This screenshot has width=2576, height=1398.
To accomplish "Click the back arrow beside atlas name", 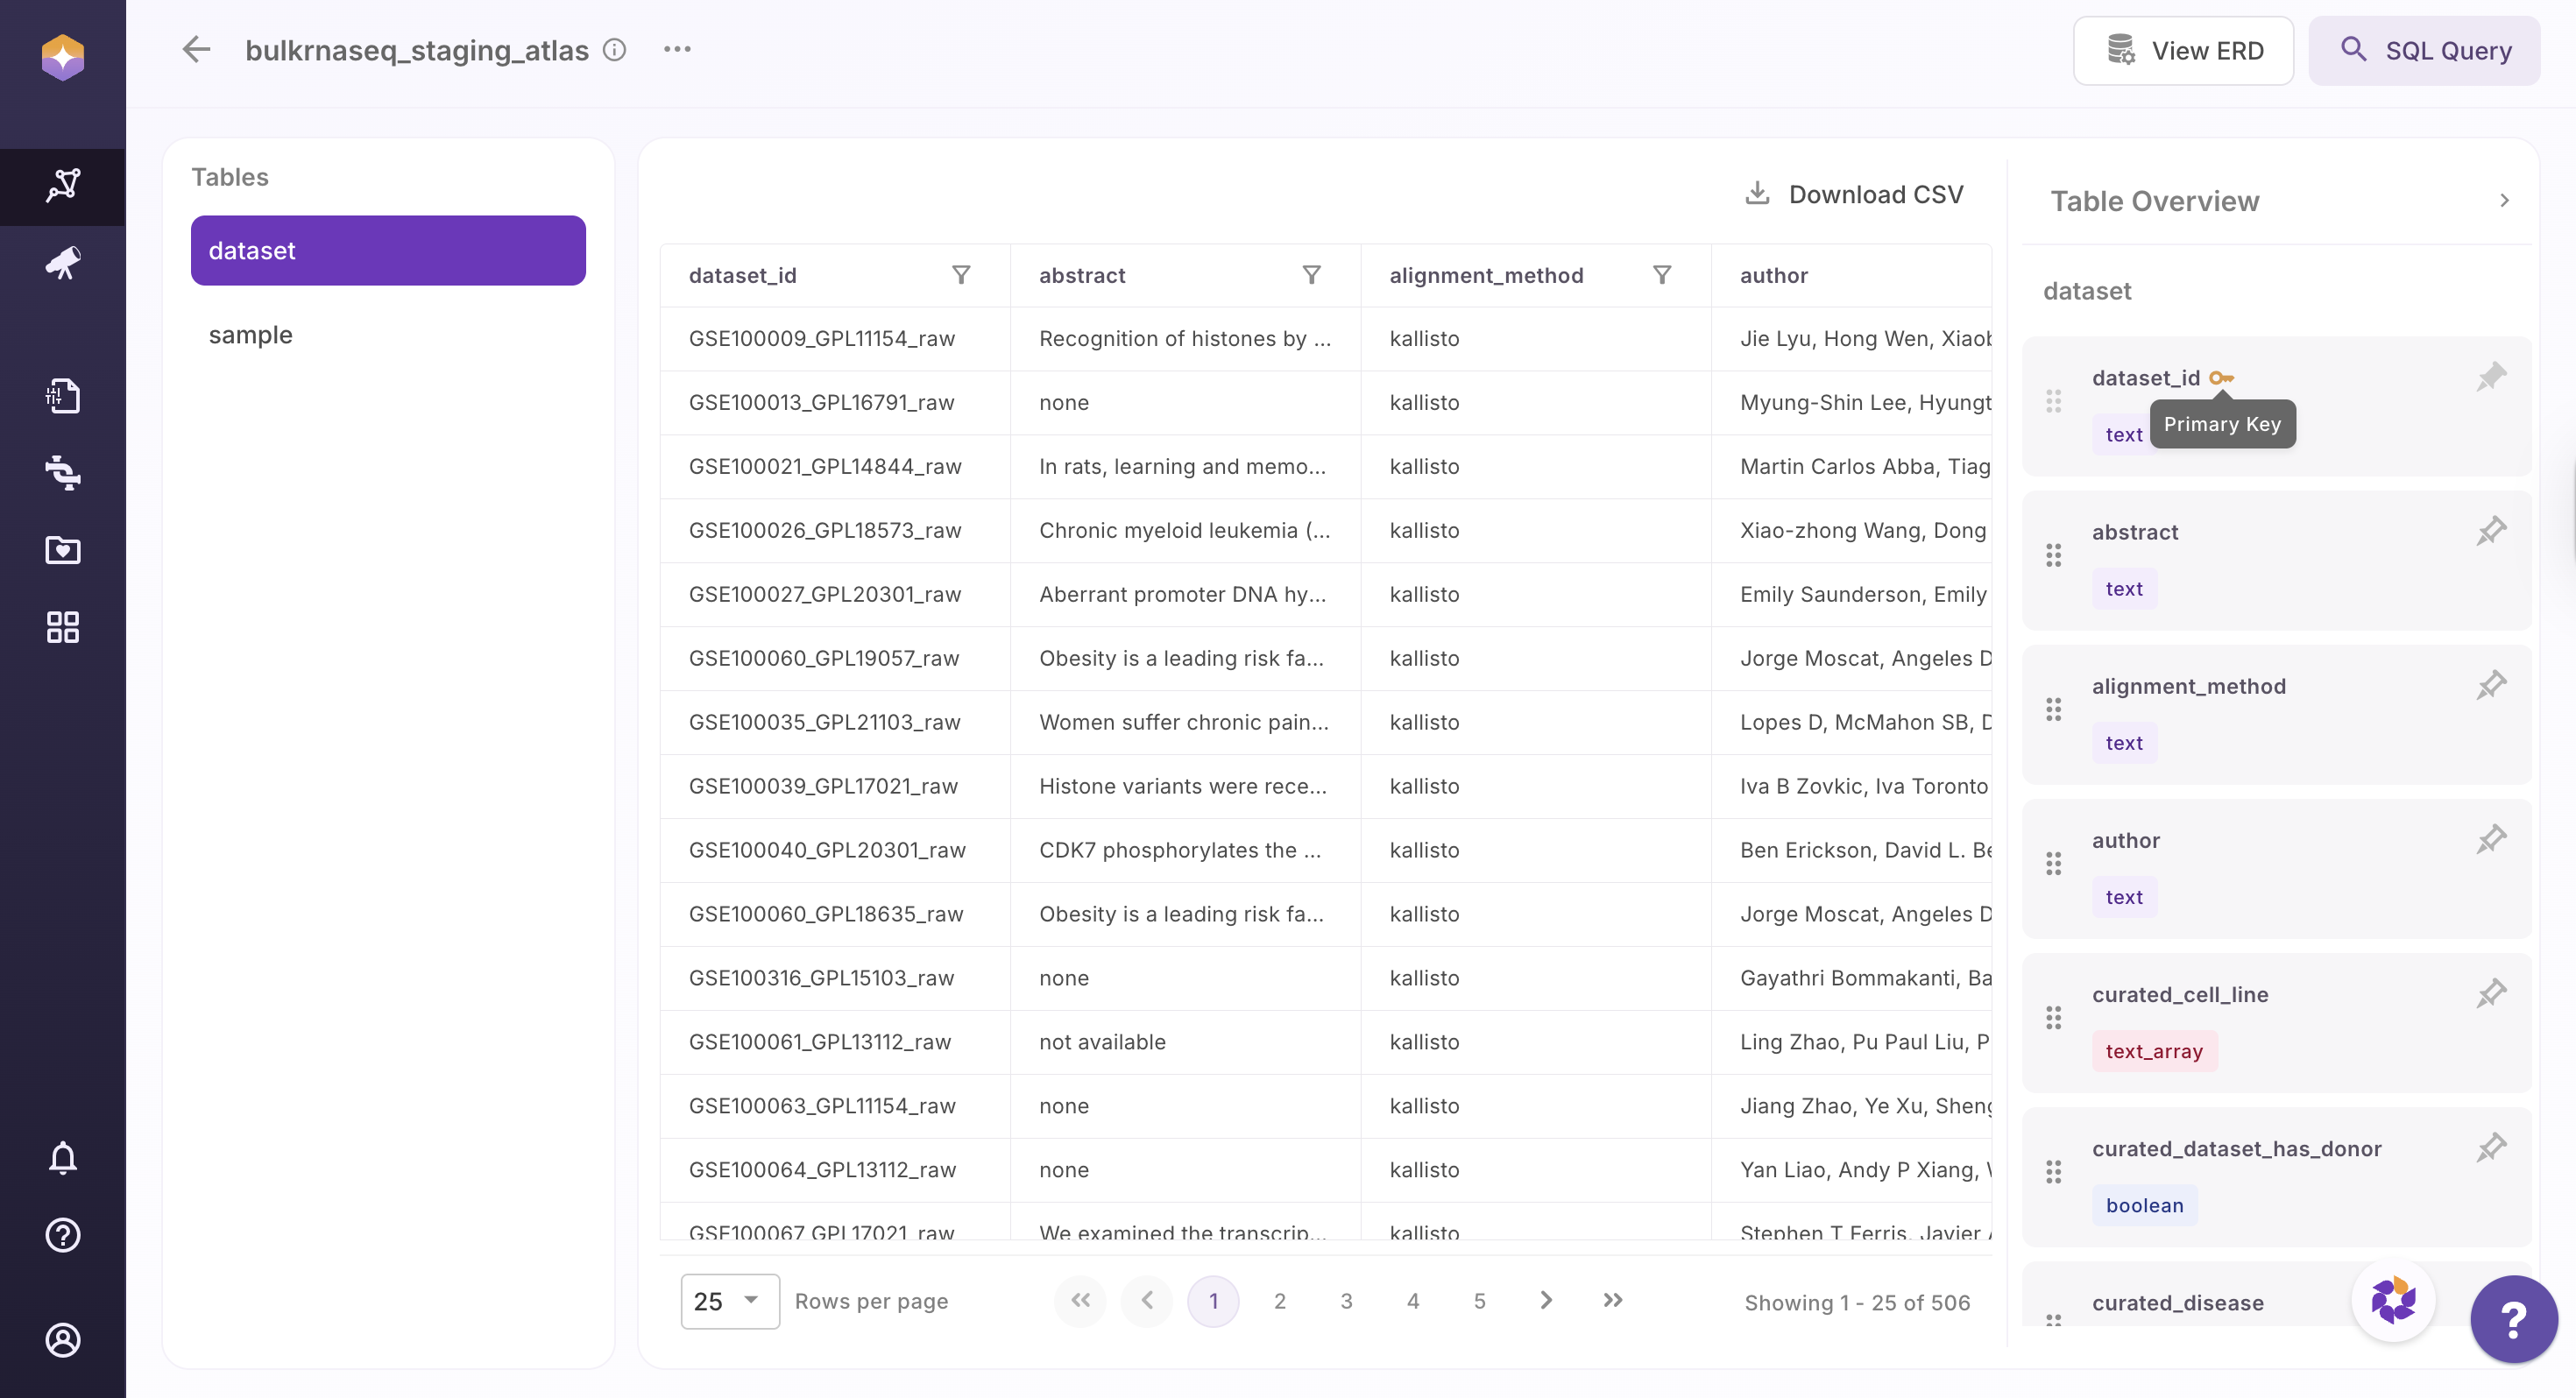I will [196, 50].
